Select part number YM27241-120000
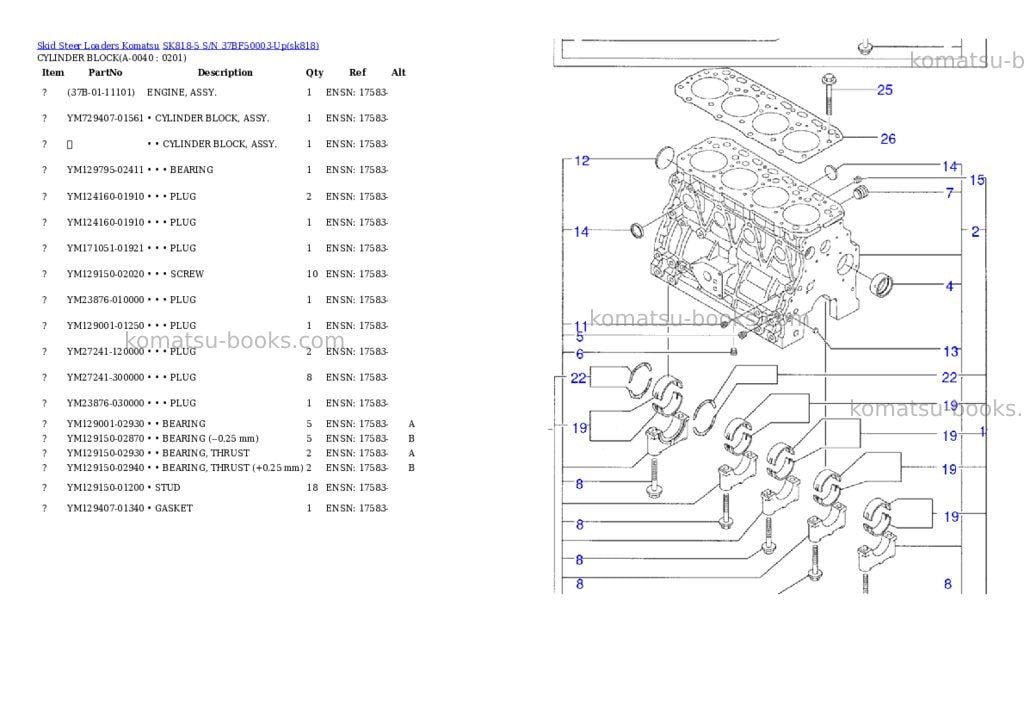 point(105,351)
